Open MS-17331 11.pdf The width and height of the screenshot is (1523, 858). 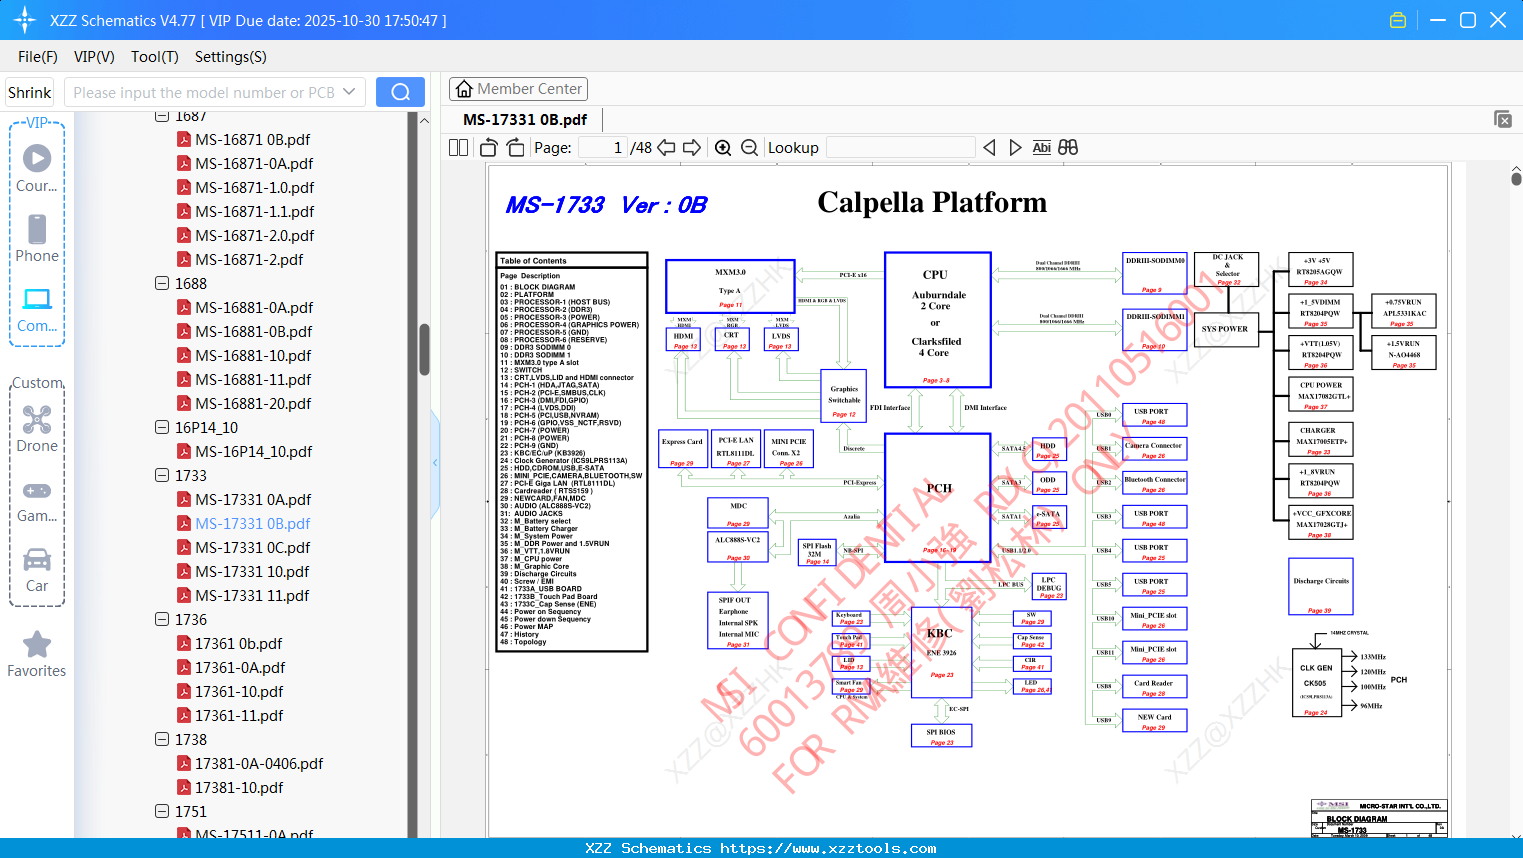click(252, 595)
